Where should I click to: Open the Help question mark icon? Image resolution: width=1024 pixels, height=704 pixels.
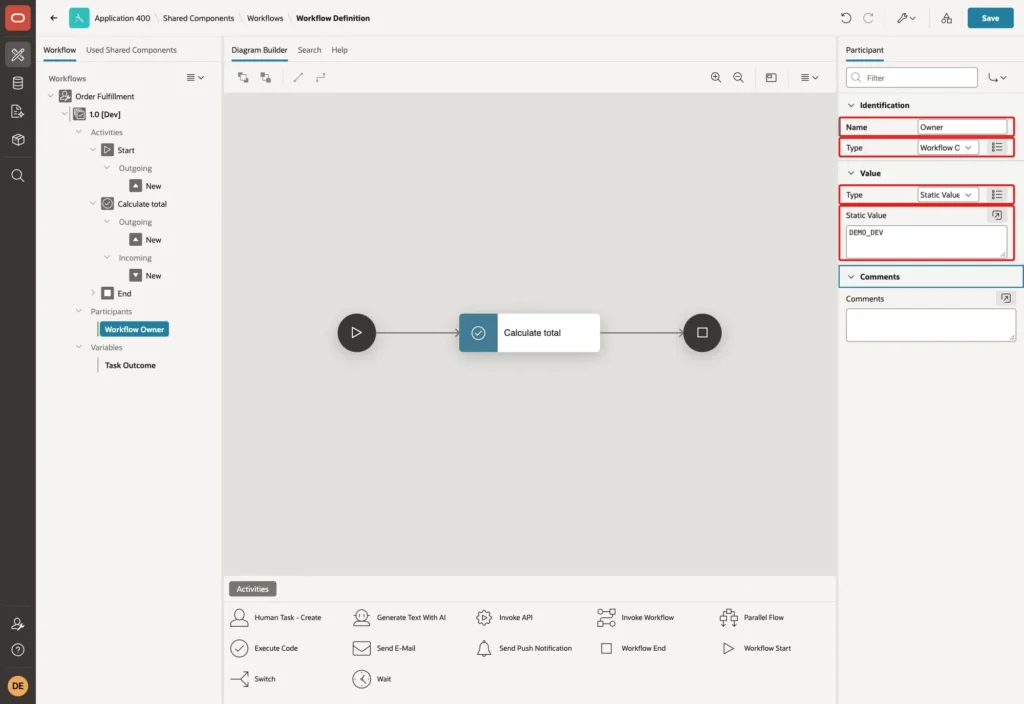[x=18, y=650]
